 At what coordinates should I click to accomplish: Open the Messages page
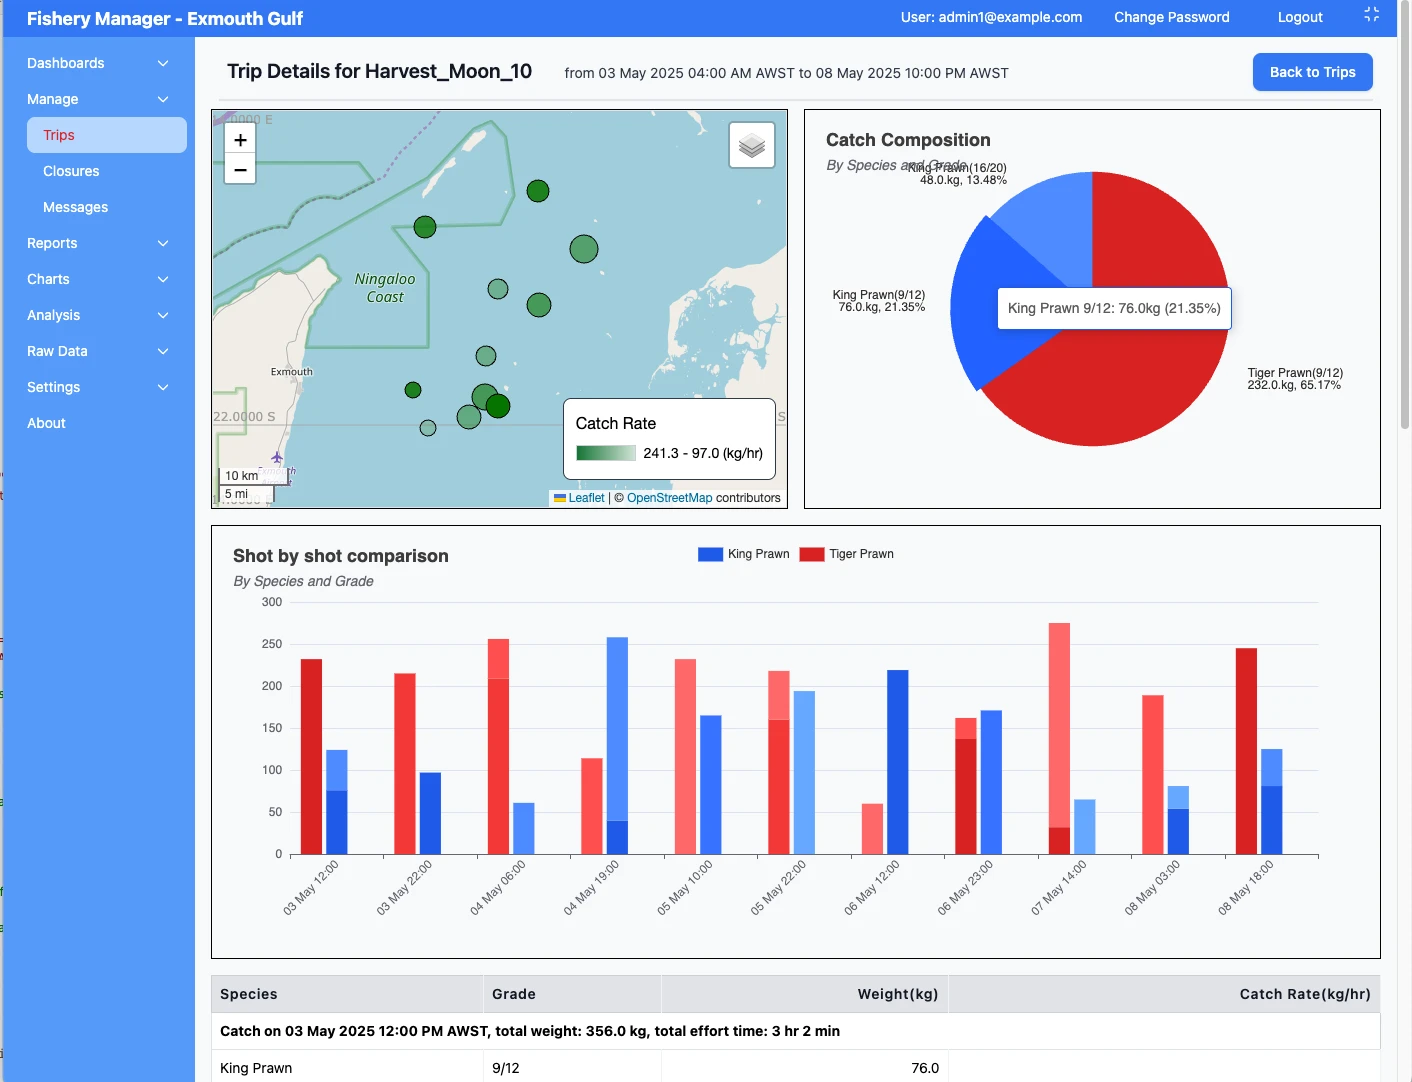coord(75,207)
